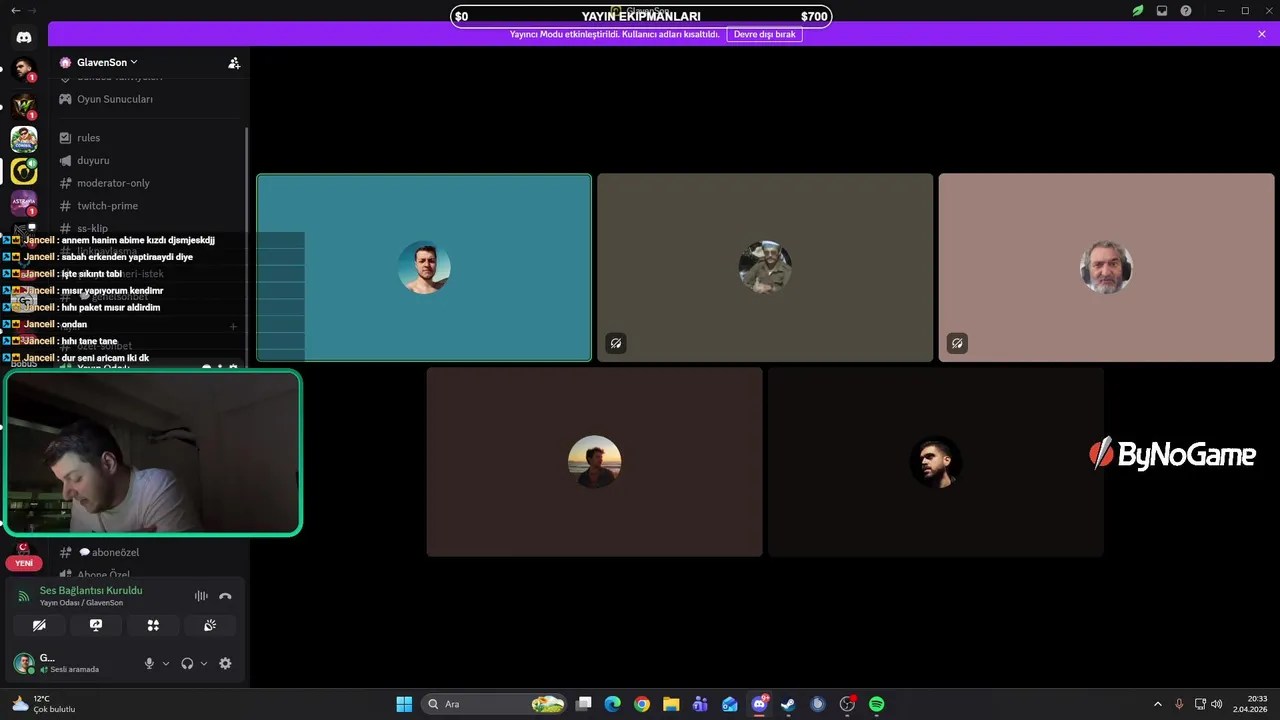Select the brown tile with sunset avatar

pyautogui.click(x=595, y=462)
